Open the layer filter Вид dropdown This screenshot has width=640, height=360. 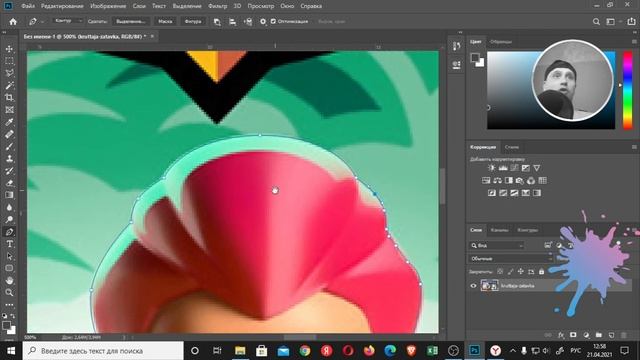[497, 246]
